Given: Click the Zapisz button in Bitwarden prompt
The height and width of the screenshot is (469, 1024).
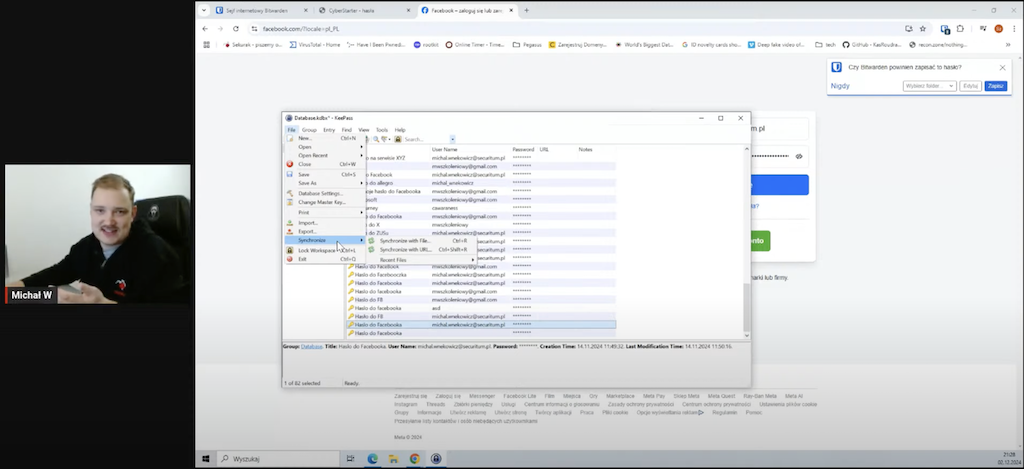Looking at the screenshot, I should [x=995, y=87].
